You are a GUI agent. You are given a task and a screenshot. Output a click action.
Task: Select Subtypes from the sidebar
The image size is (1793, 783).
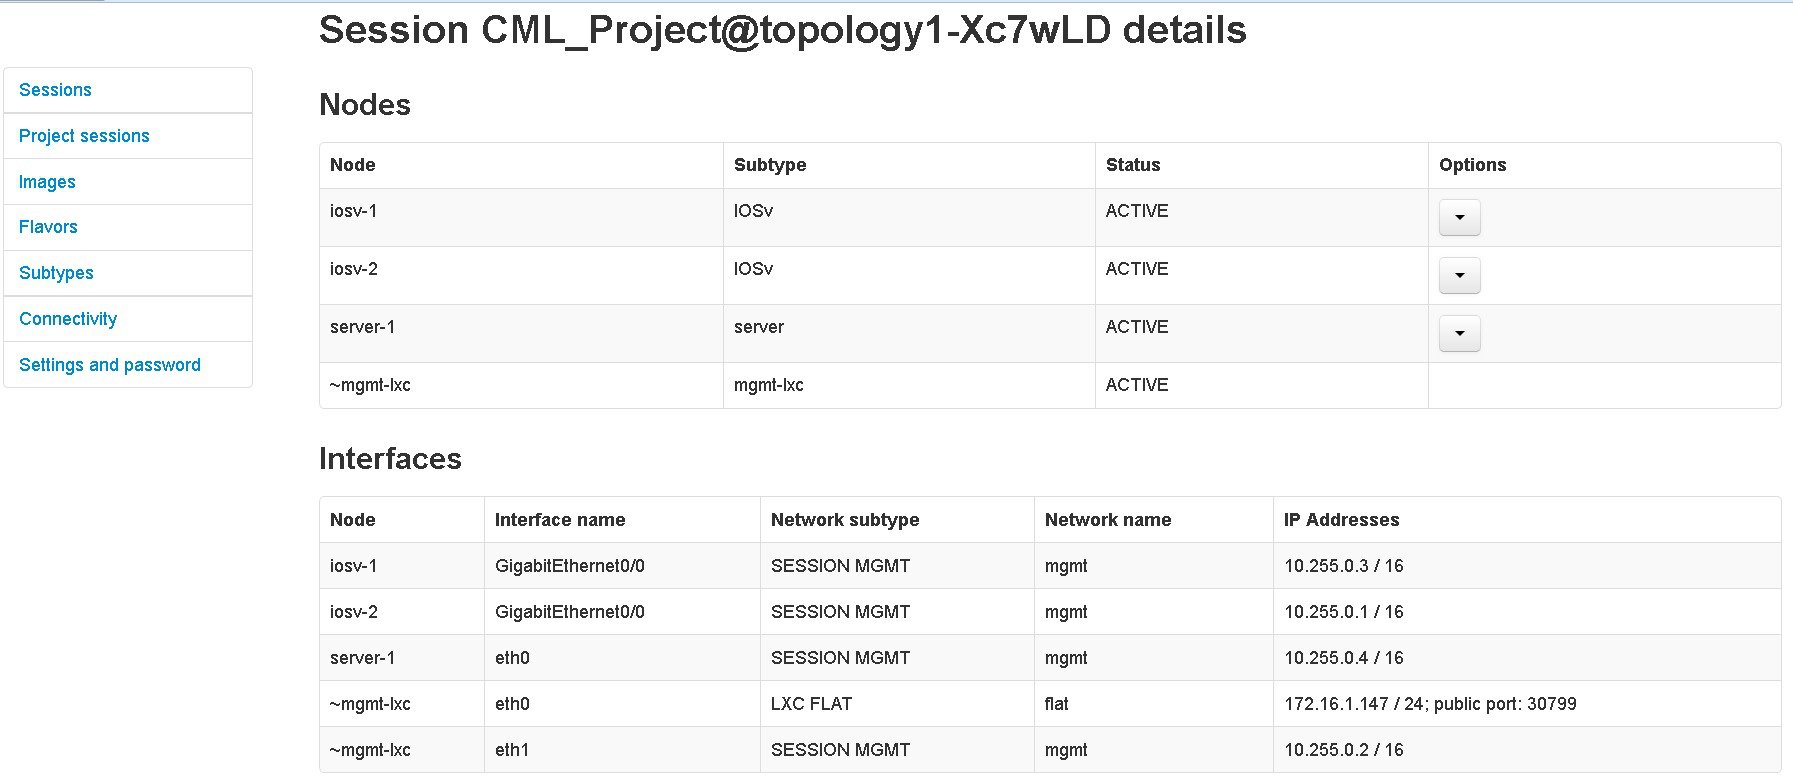coord(56,273)
